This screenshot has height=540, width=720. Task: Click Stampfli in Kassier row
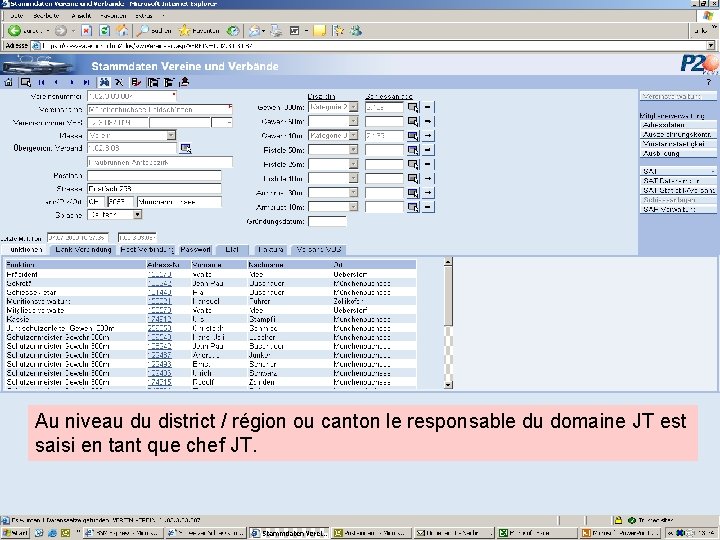[262, 319]
